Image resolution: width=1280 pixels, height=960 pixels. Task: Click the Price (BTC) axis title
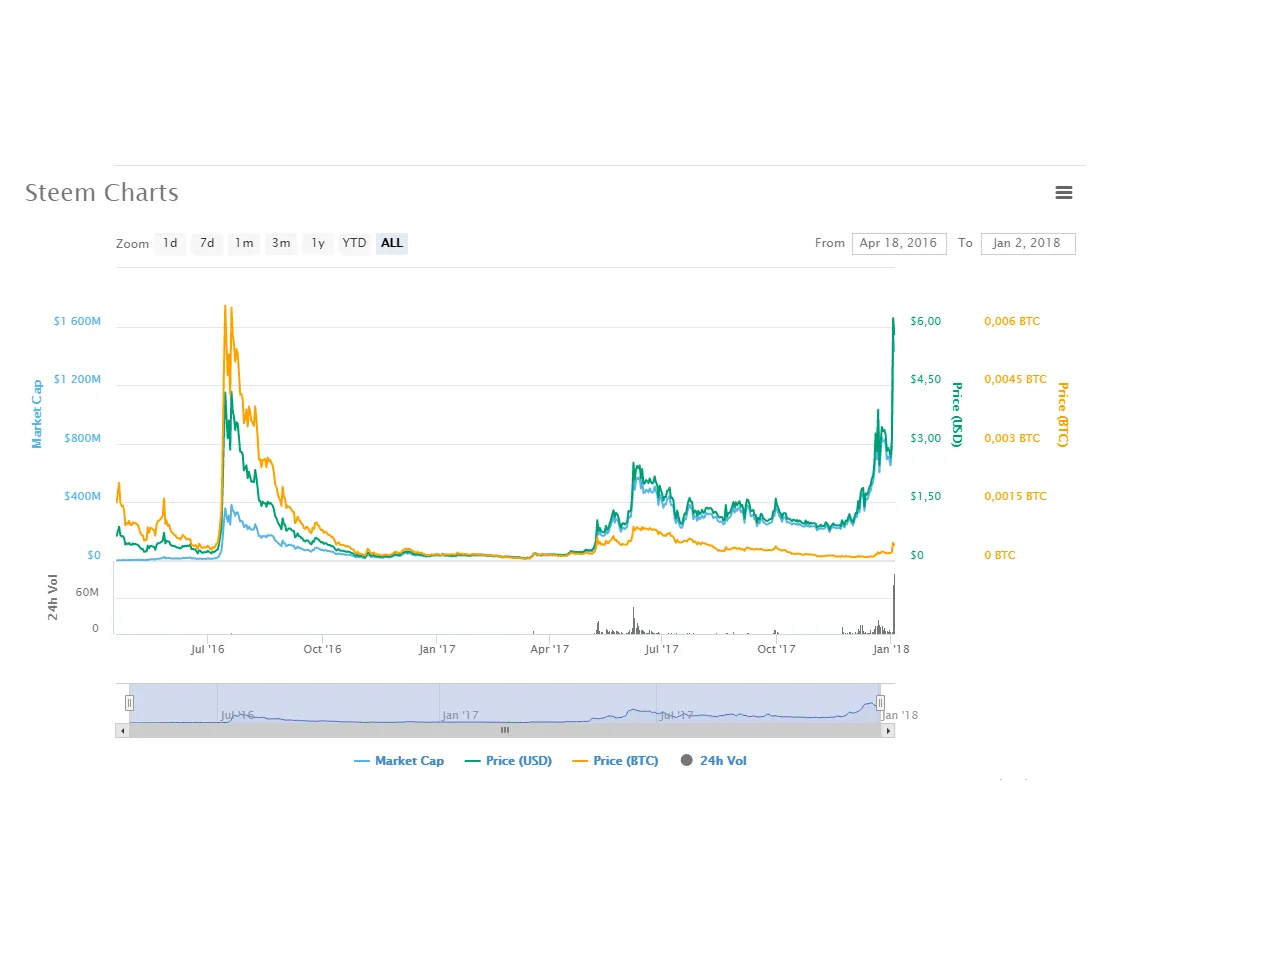click(1063, 414)
